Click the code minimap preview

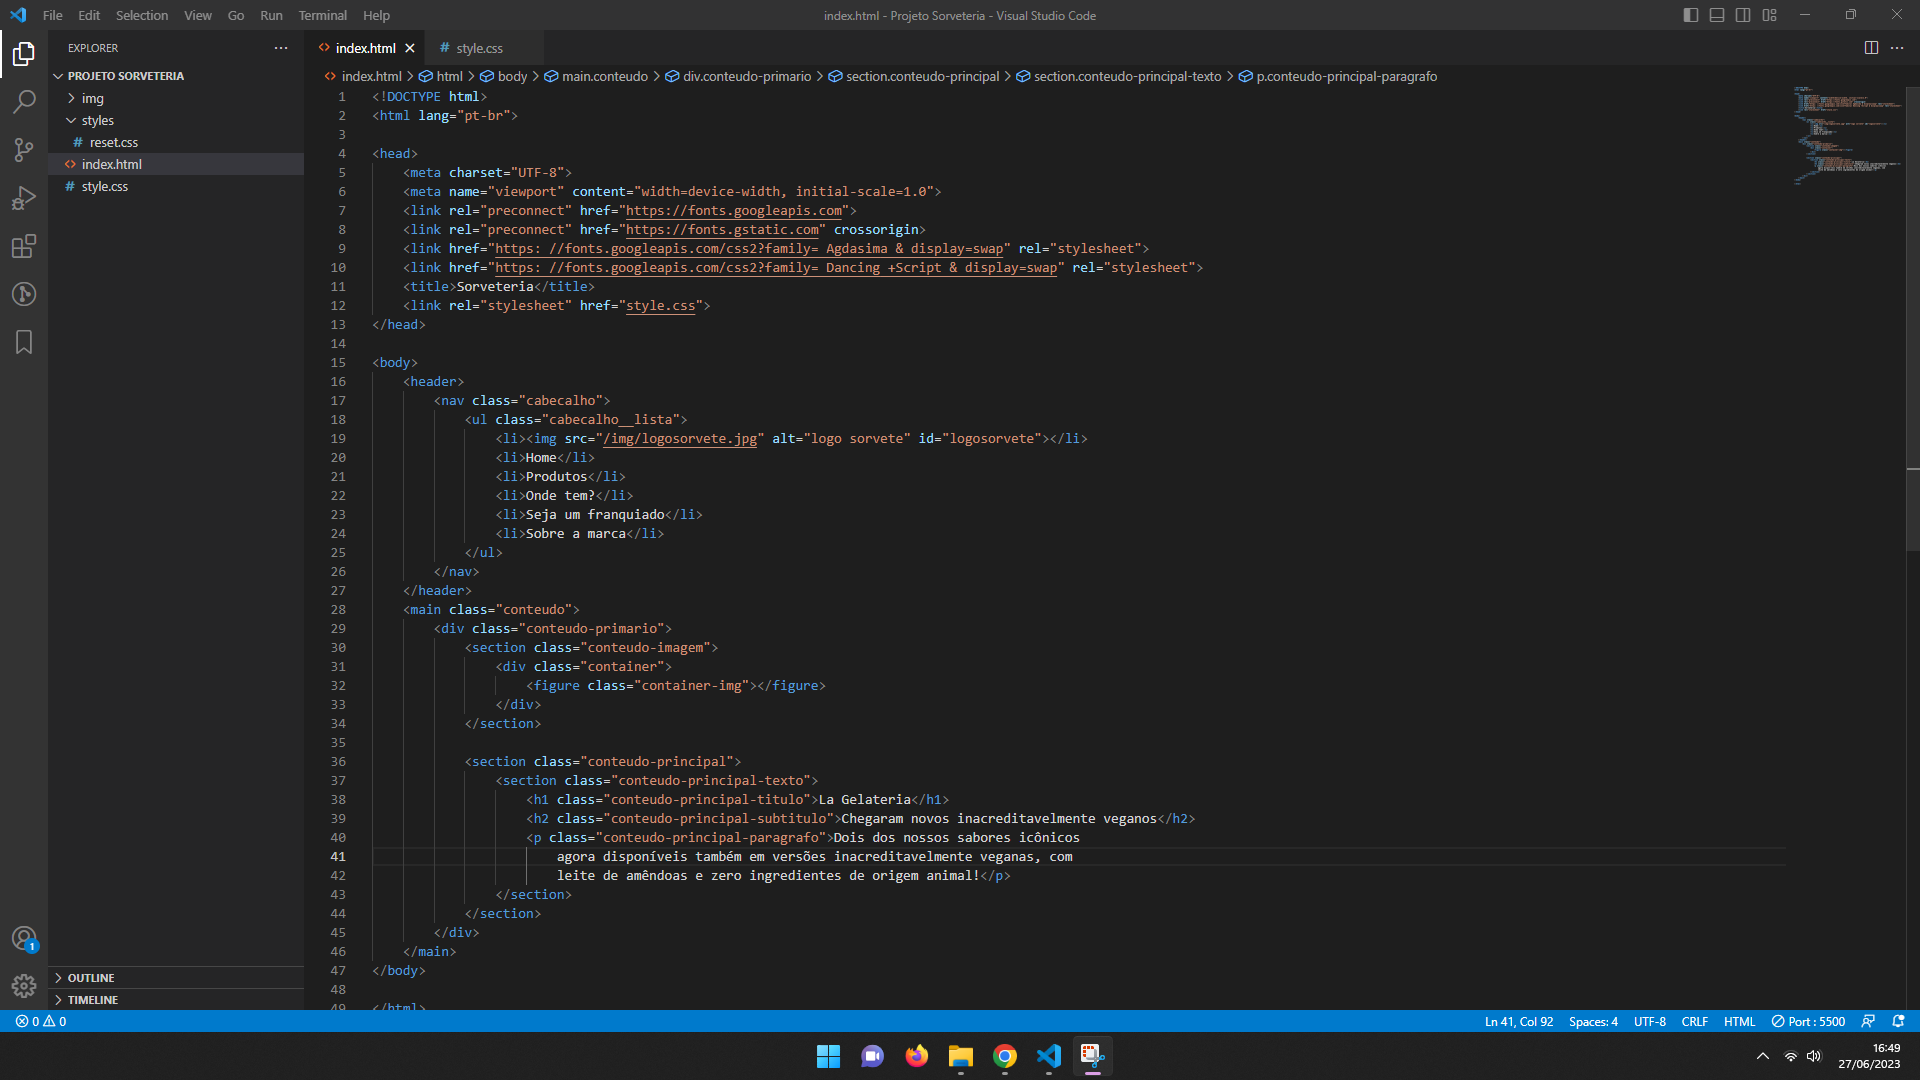[x=1848, y=135]
